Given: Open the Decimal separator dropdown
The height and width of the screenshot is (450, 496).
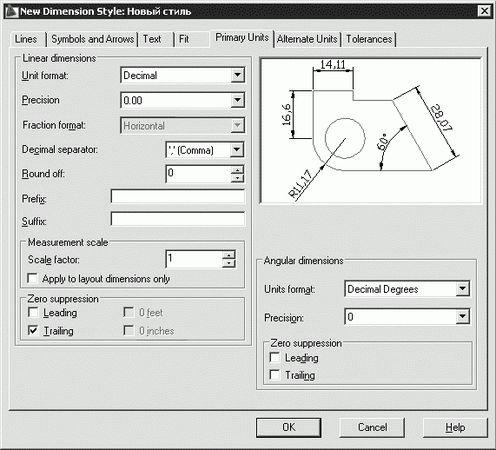Looking at the screenshot, I should click(x=236, y=150).
